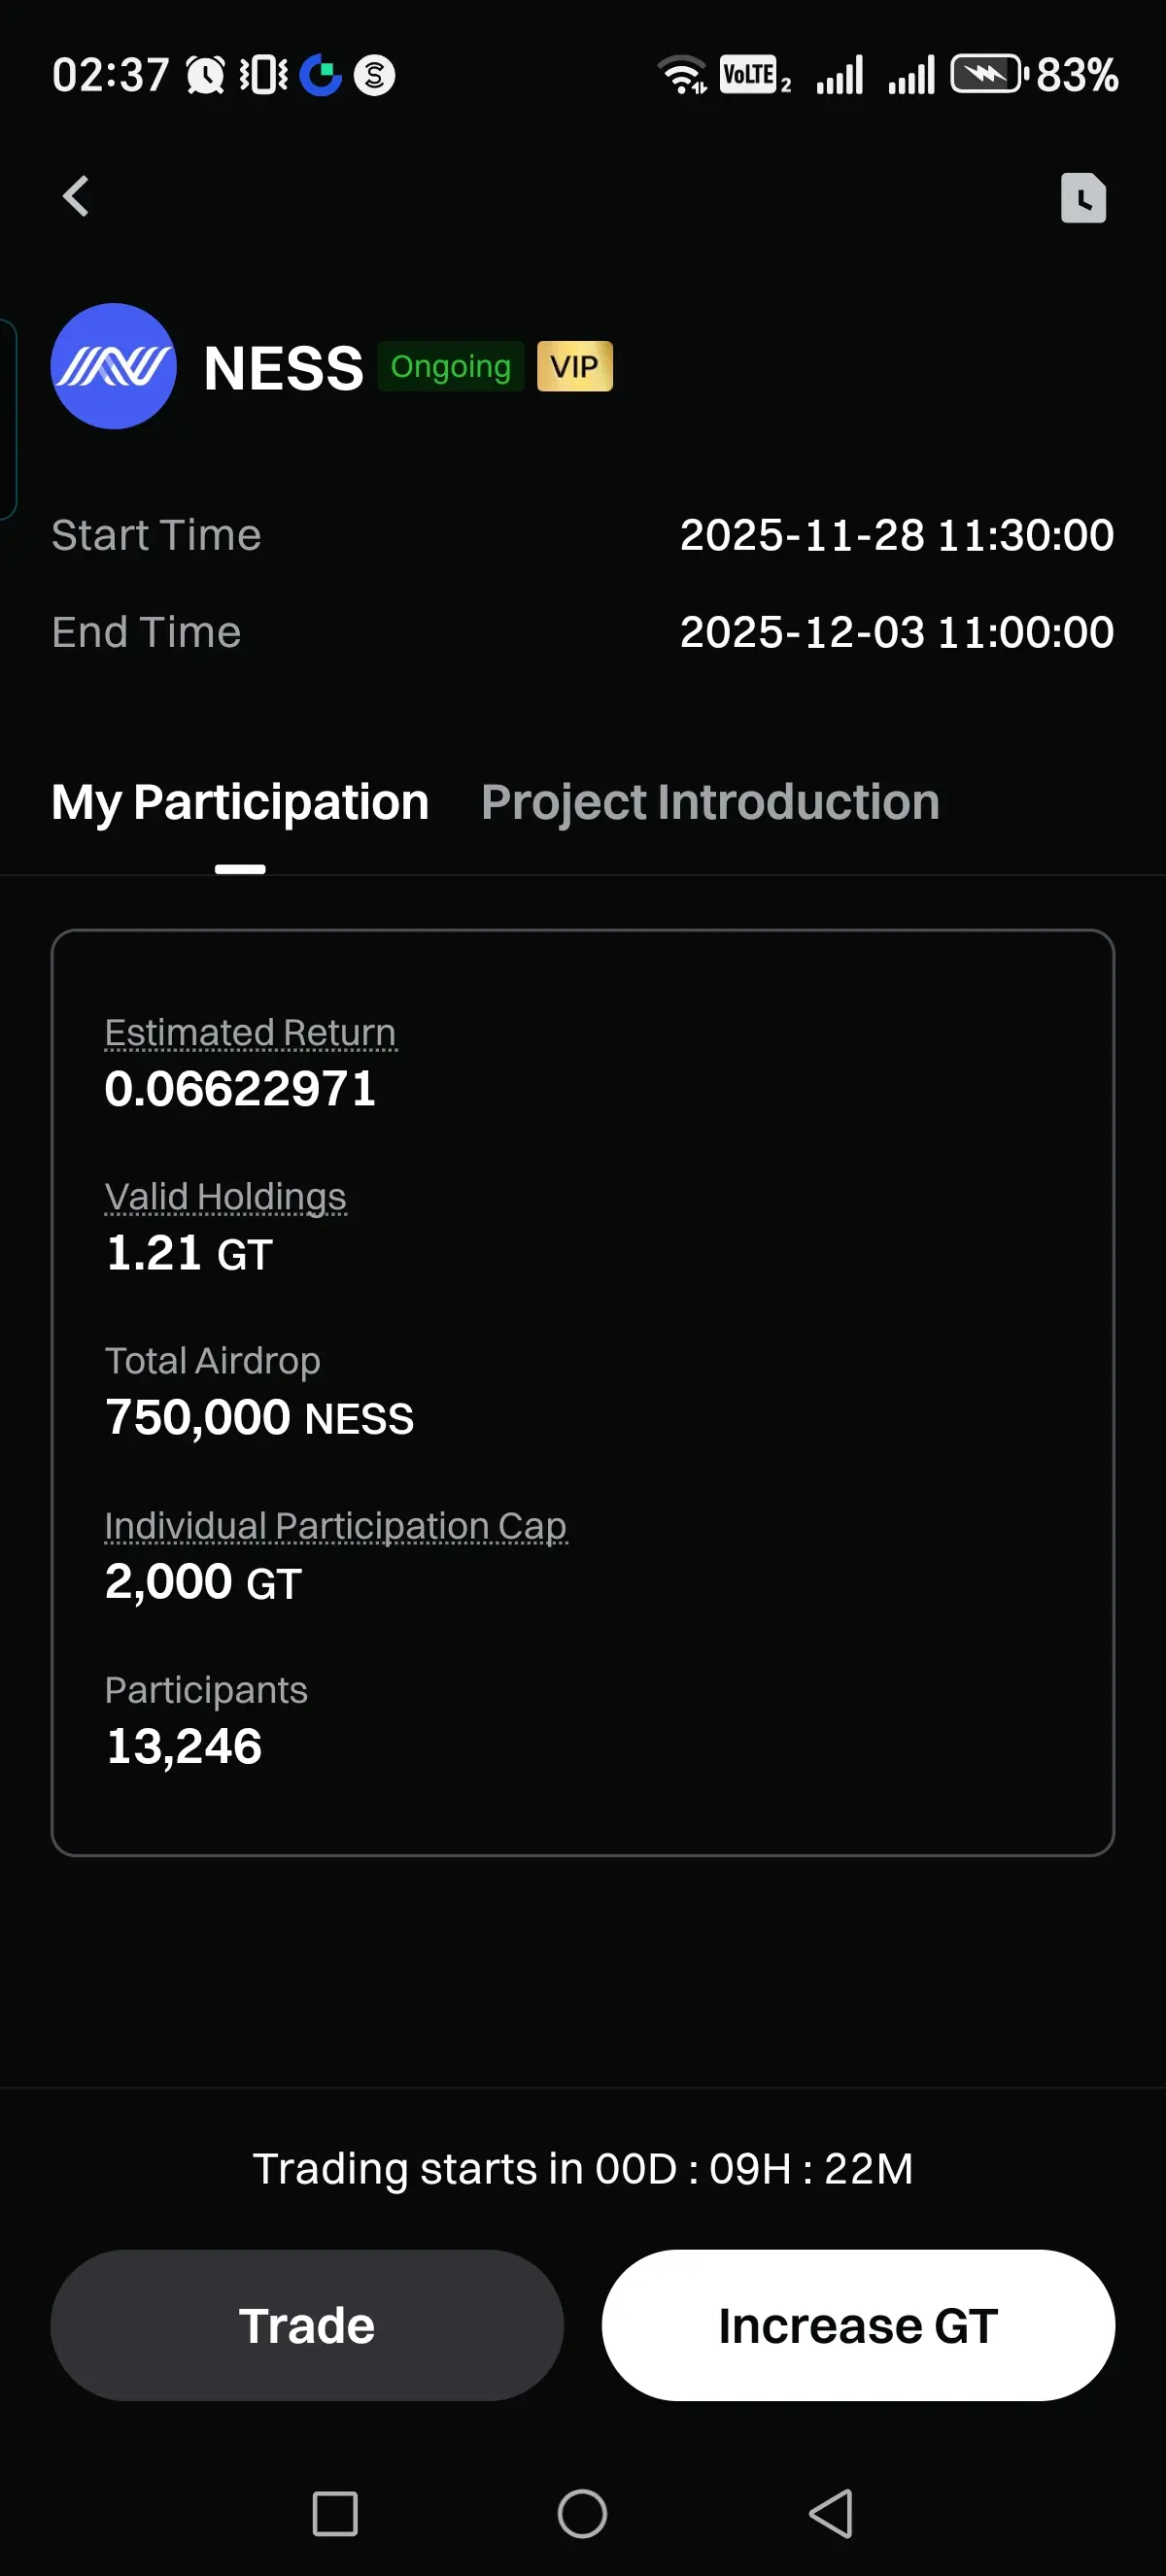Tap the Valid Holdings label for info

225,1196
